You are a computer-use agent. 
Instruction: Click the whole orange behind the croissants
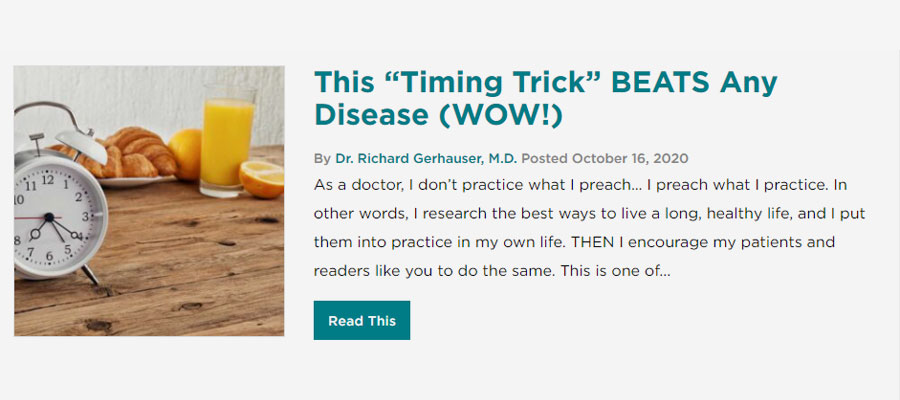pyautogui.click(x=186, y=153)
